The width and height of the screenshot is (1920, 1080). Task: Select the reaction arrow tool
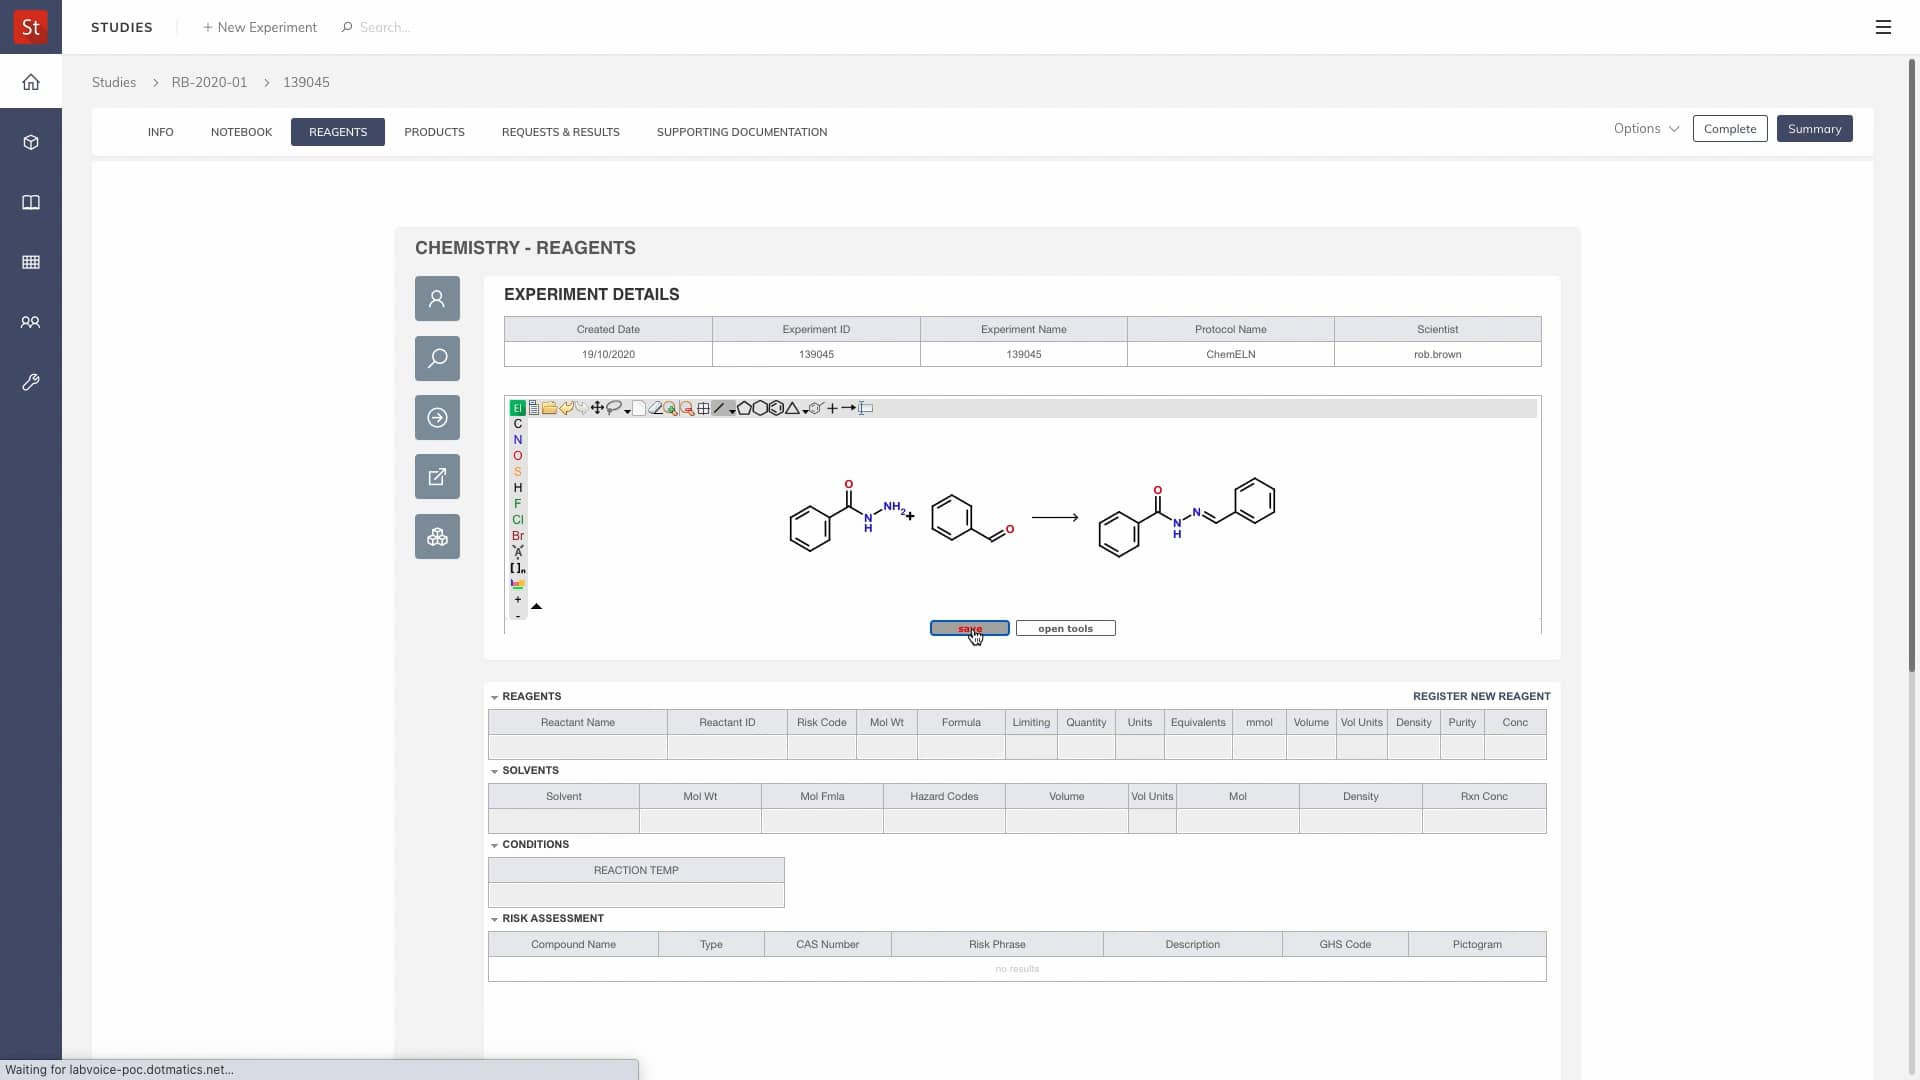849,408
